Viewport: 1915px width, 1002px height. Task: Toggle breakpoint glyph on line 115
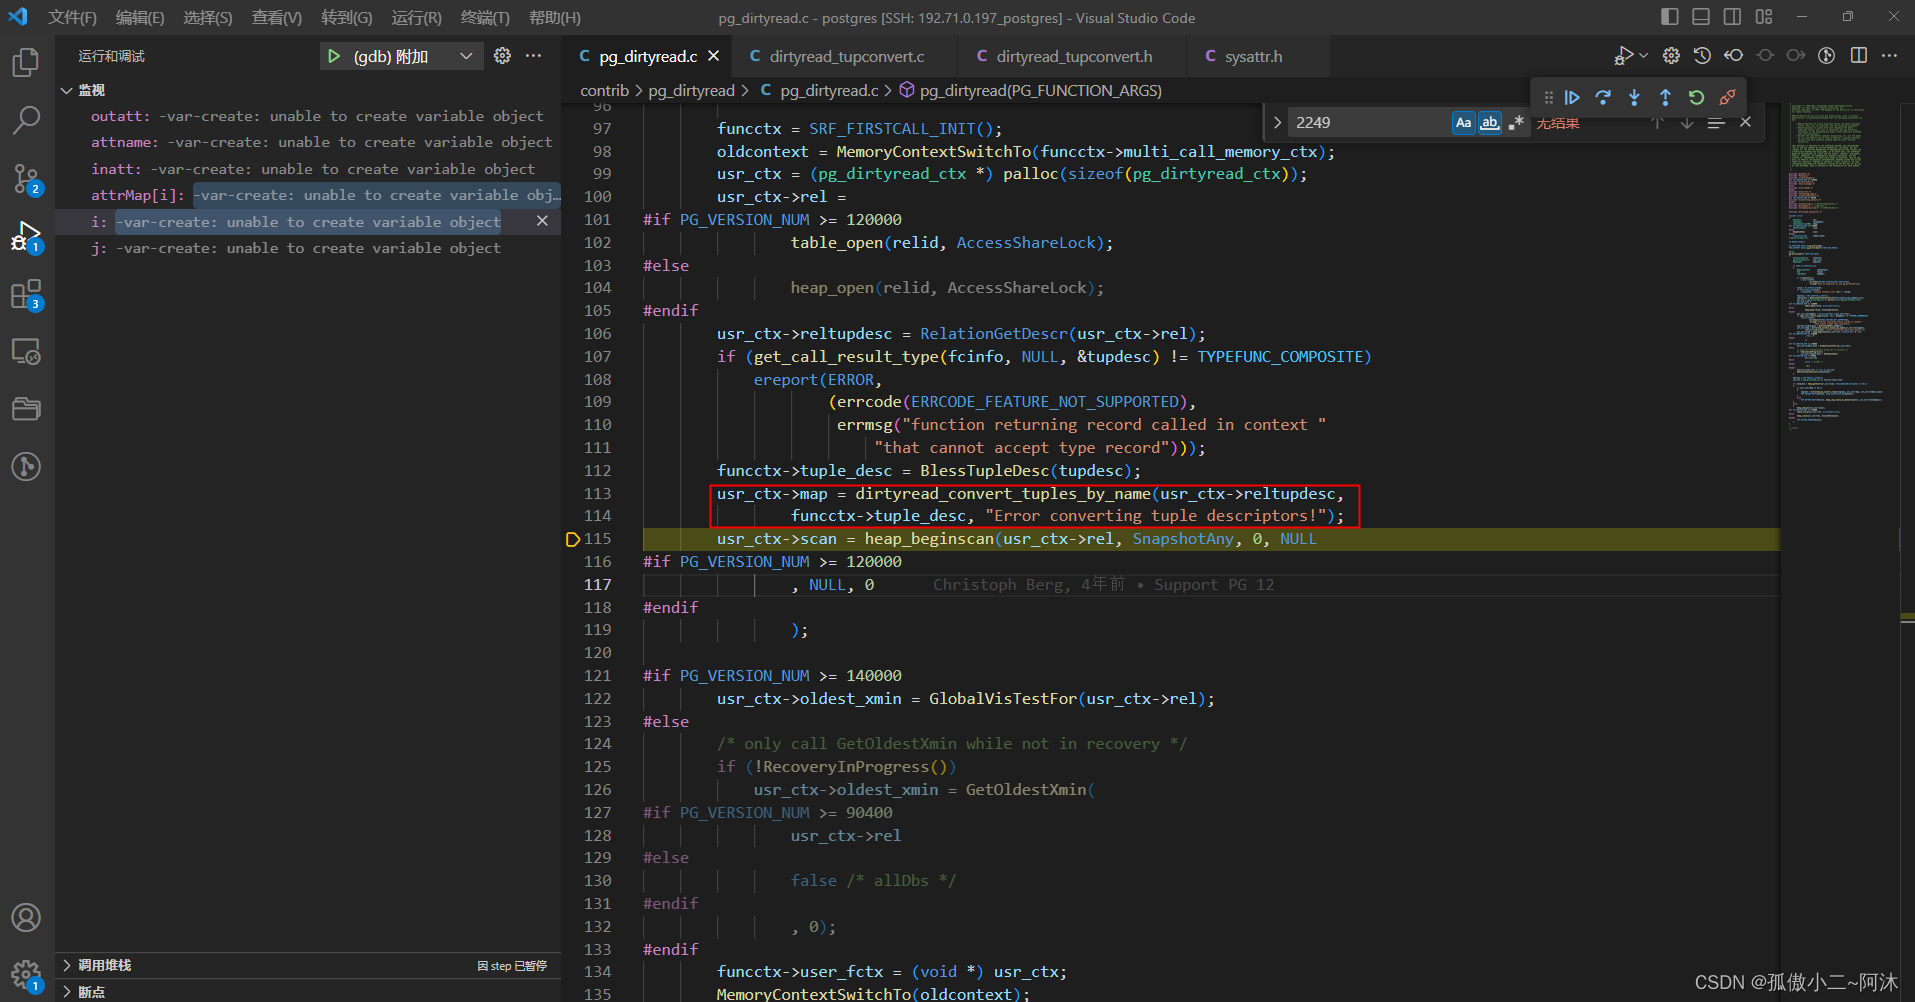pyautogui.click(x=573, y=539)
